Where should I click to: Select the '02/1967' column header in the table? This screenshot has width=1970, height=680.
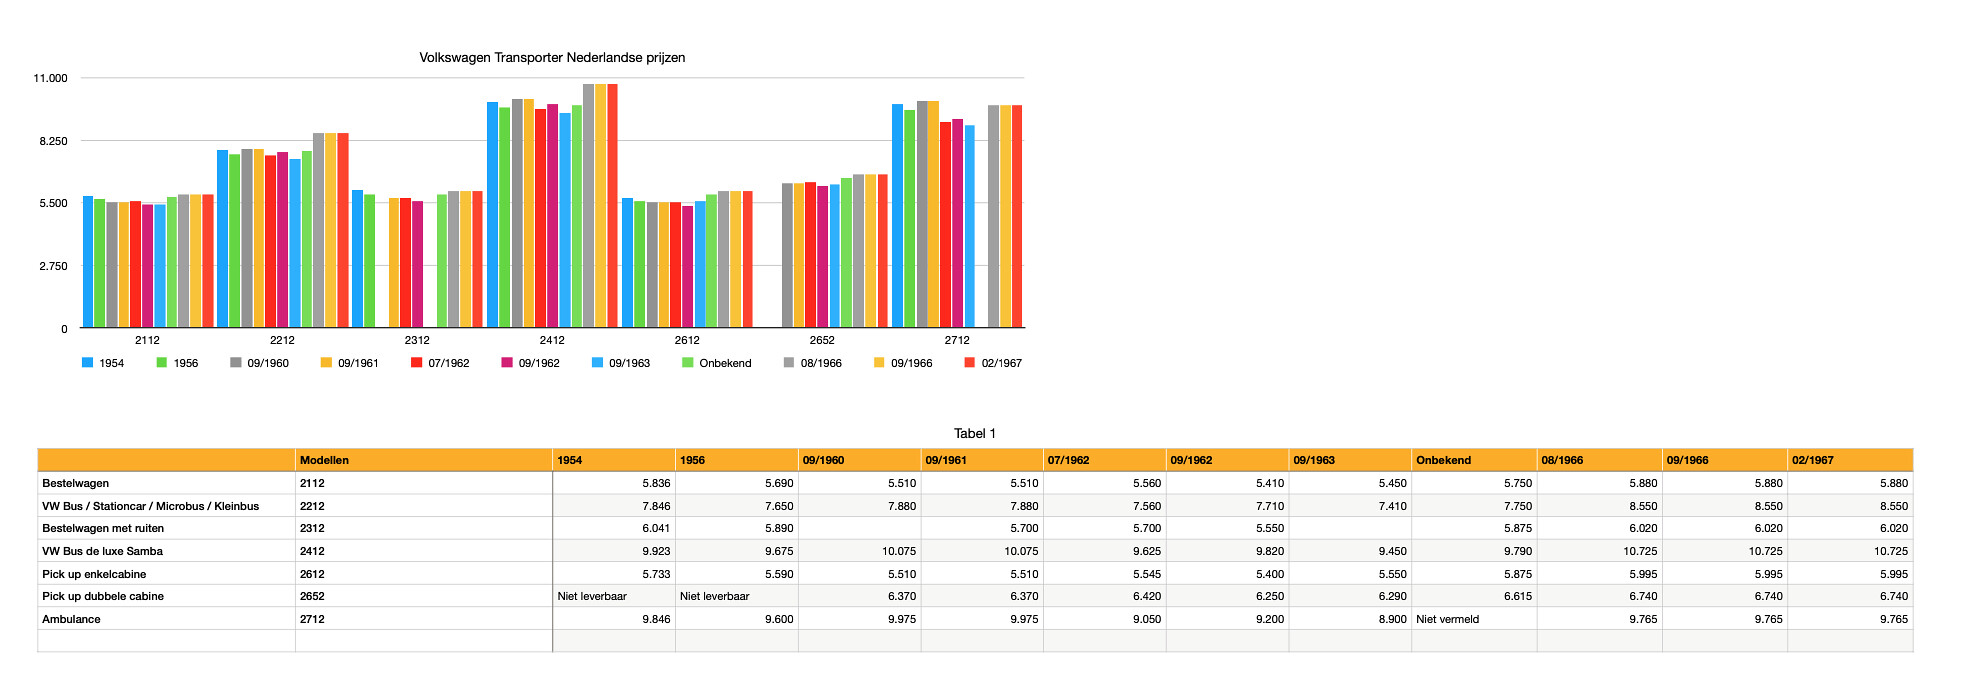pos(1850,460)
